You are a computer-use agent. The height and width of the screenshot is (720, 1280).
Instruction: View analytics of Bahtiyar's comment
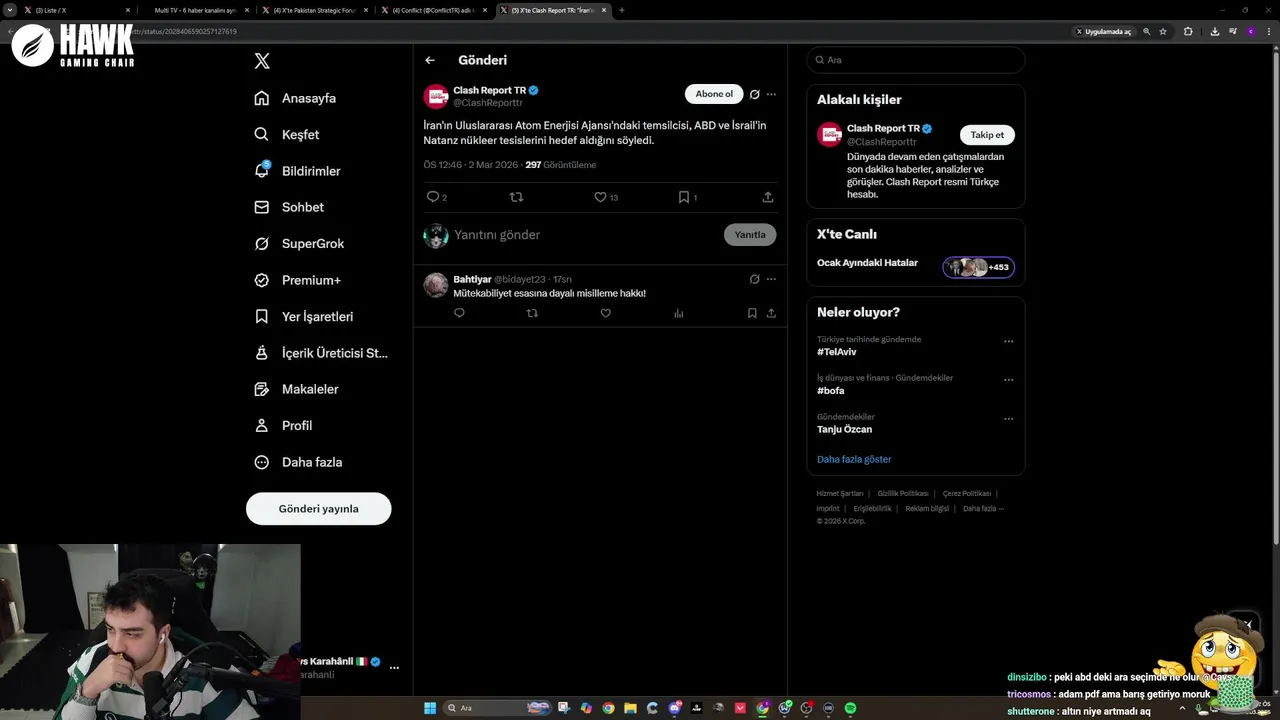point(679,313)
